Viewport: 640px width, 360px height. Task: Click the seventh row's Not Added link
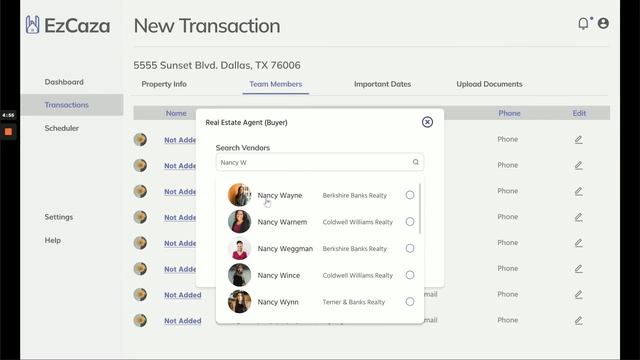182,295
